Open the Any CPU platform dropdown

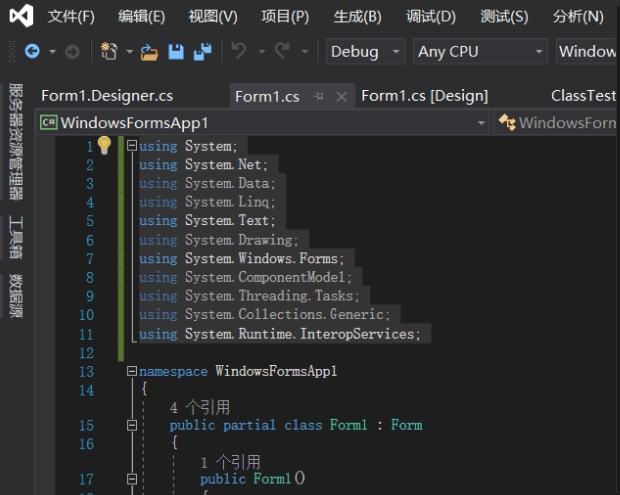[x=480, y=51]
